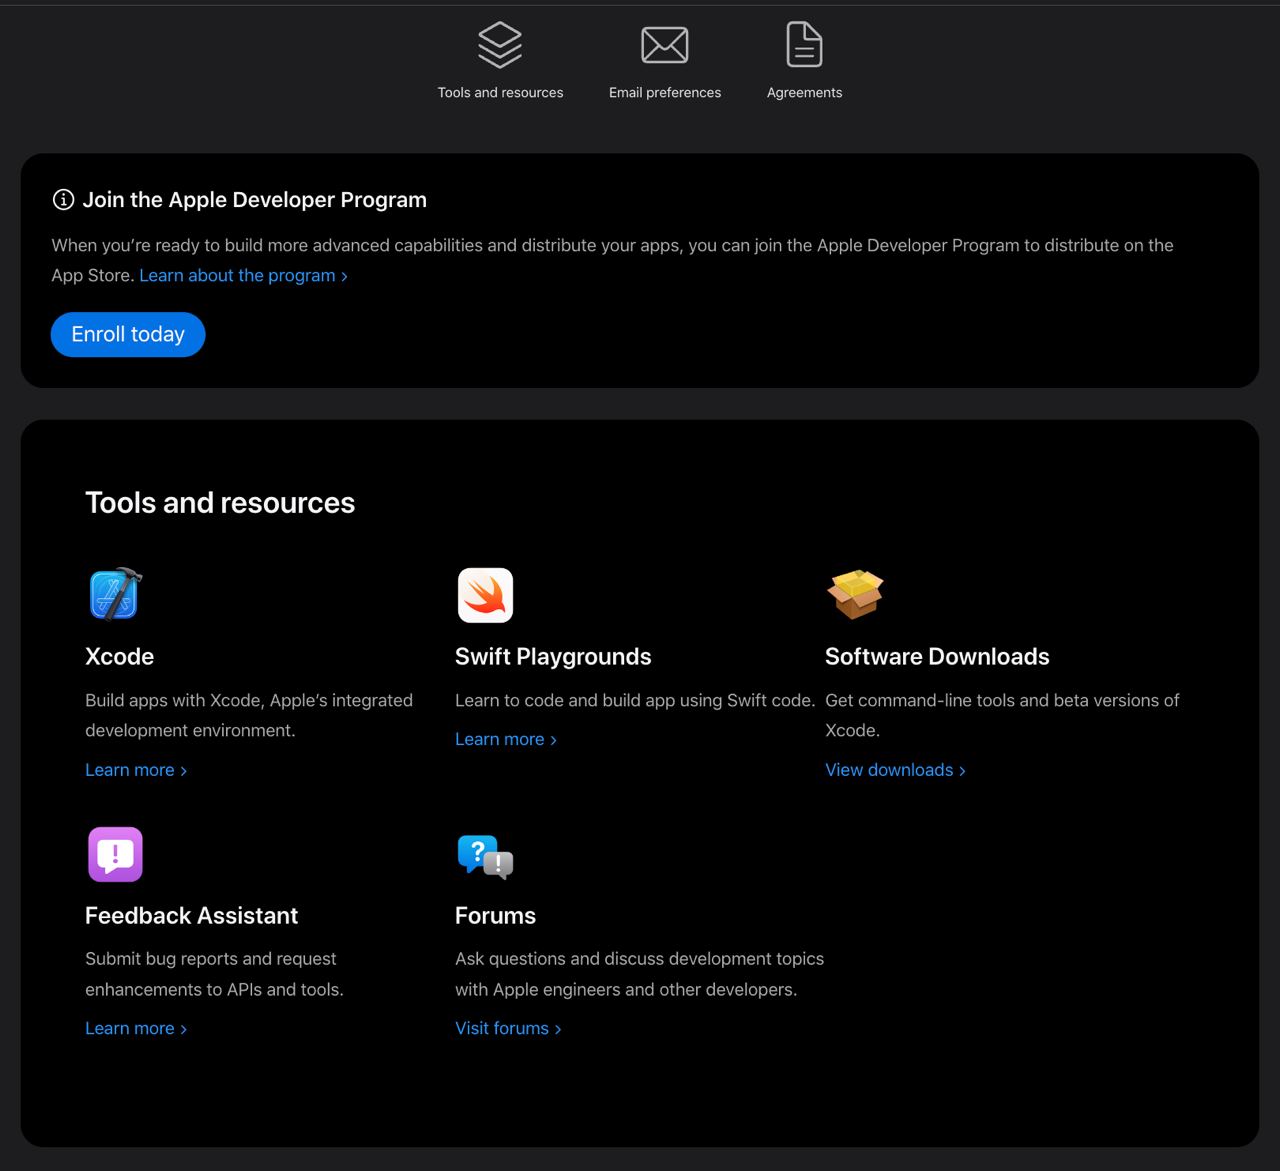The width and height of the screenshot is (1280, 1171).
Task: Click the Forums speech bubbles icon
Action: tap(485, 856)
